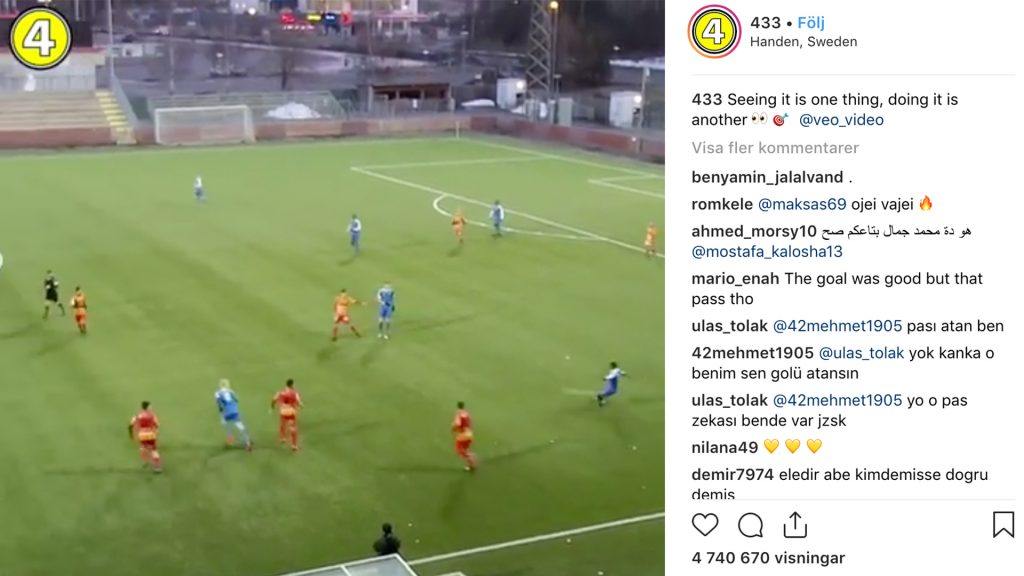Open benyamin_jalalvand's profile
This screenshot has width=1024, height=576.
tap(767, 177)
